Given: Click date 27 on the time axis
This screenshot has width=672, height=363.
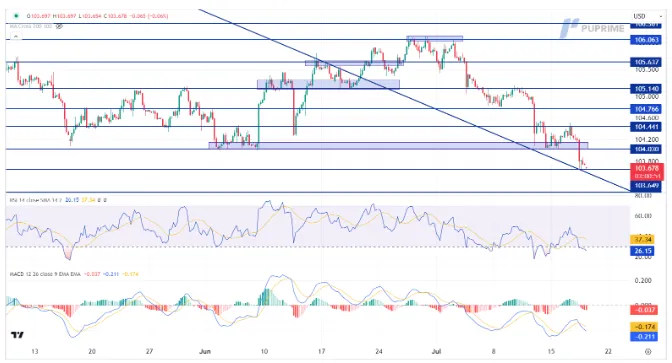Looking at the screenshot, I should (149, 351).
